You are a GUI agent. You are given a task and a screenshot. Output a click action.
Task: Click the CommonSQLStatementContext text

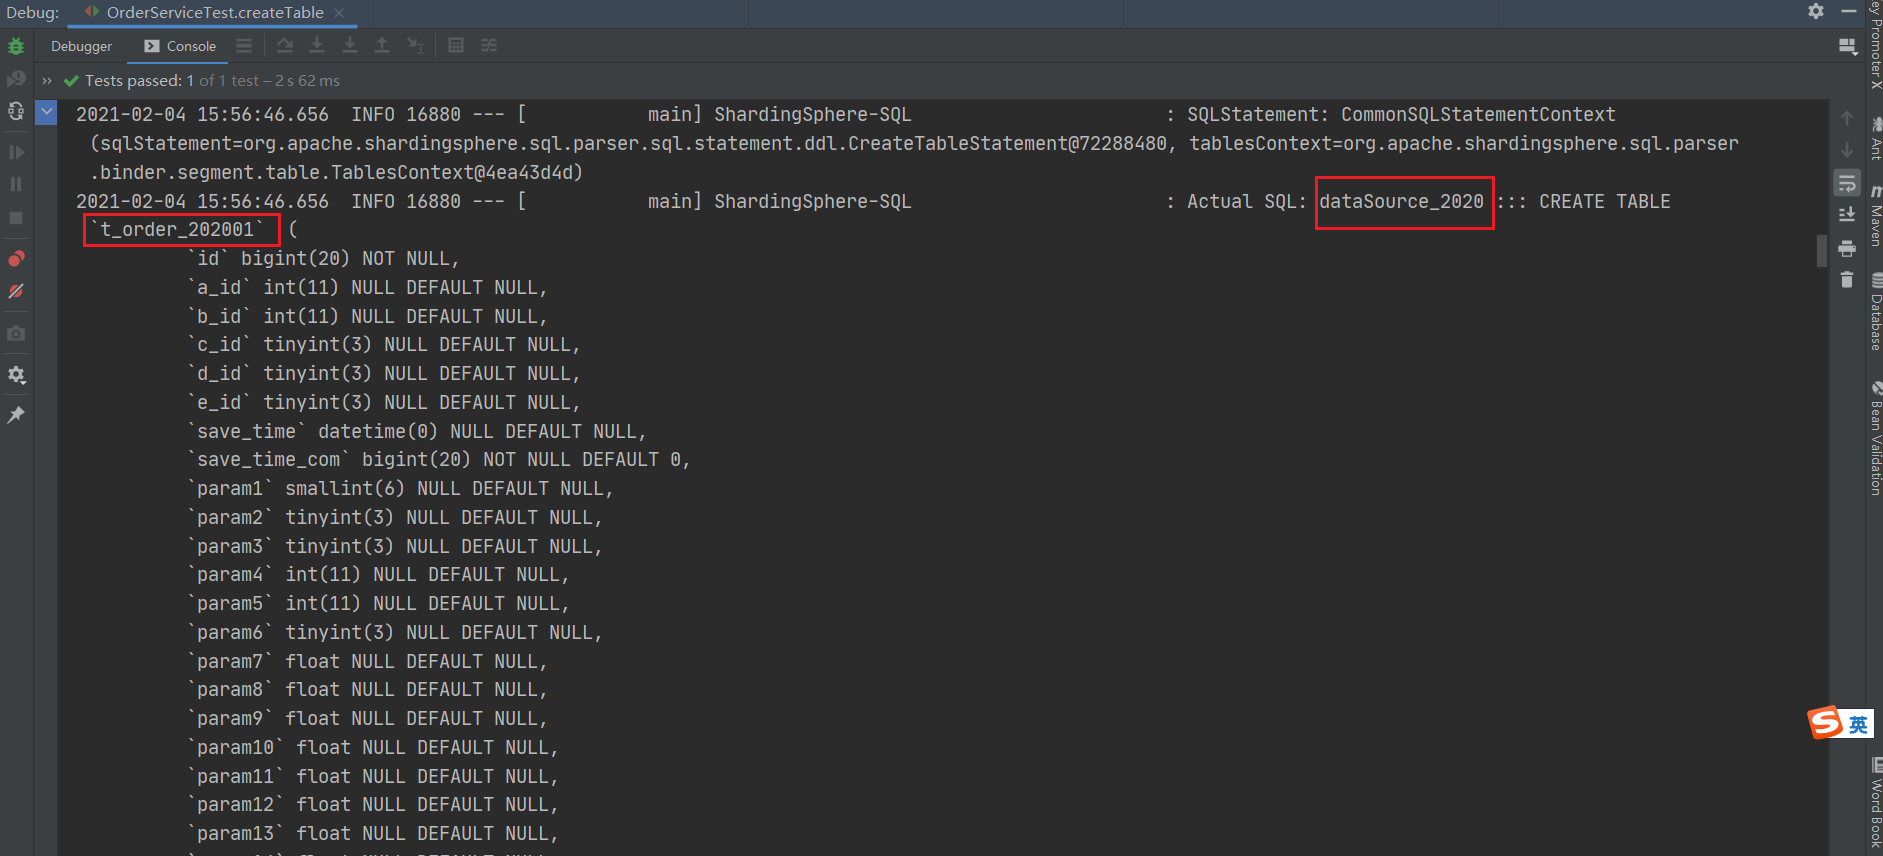coord(1478,115)
